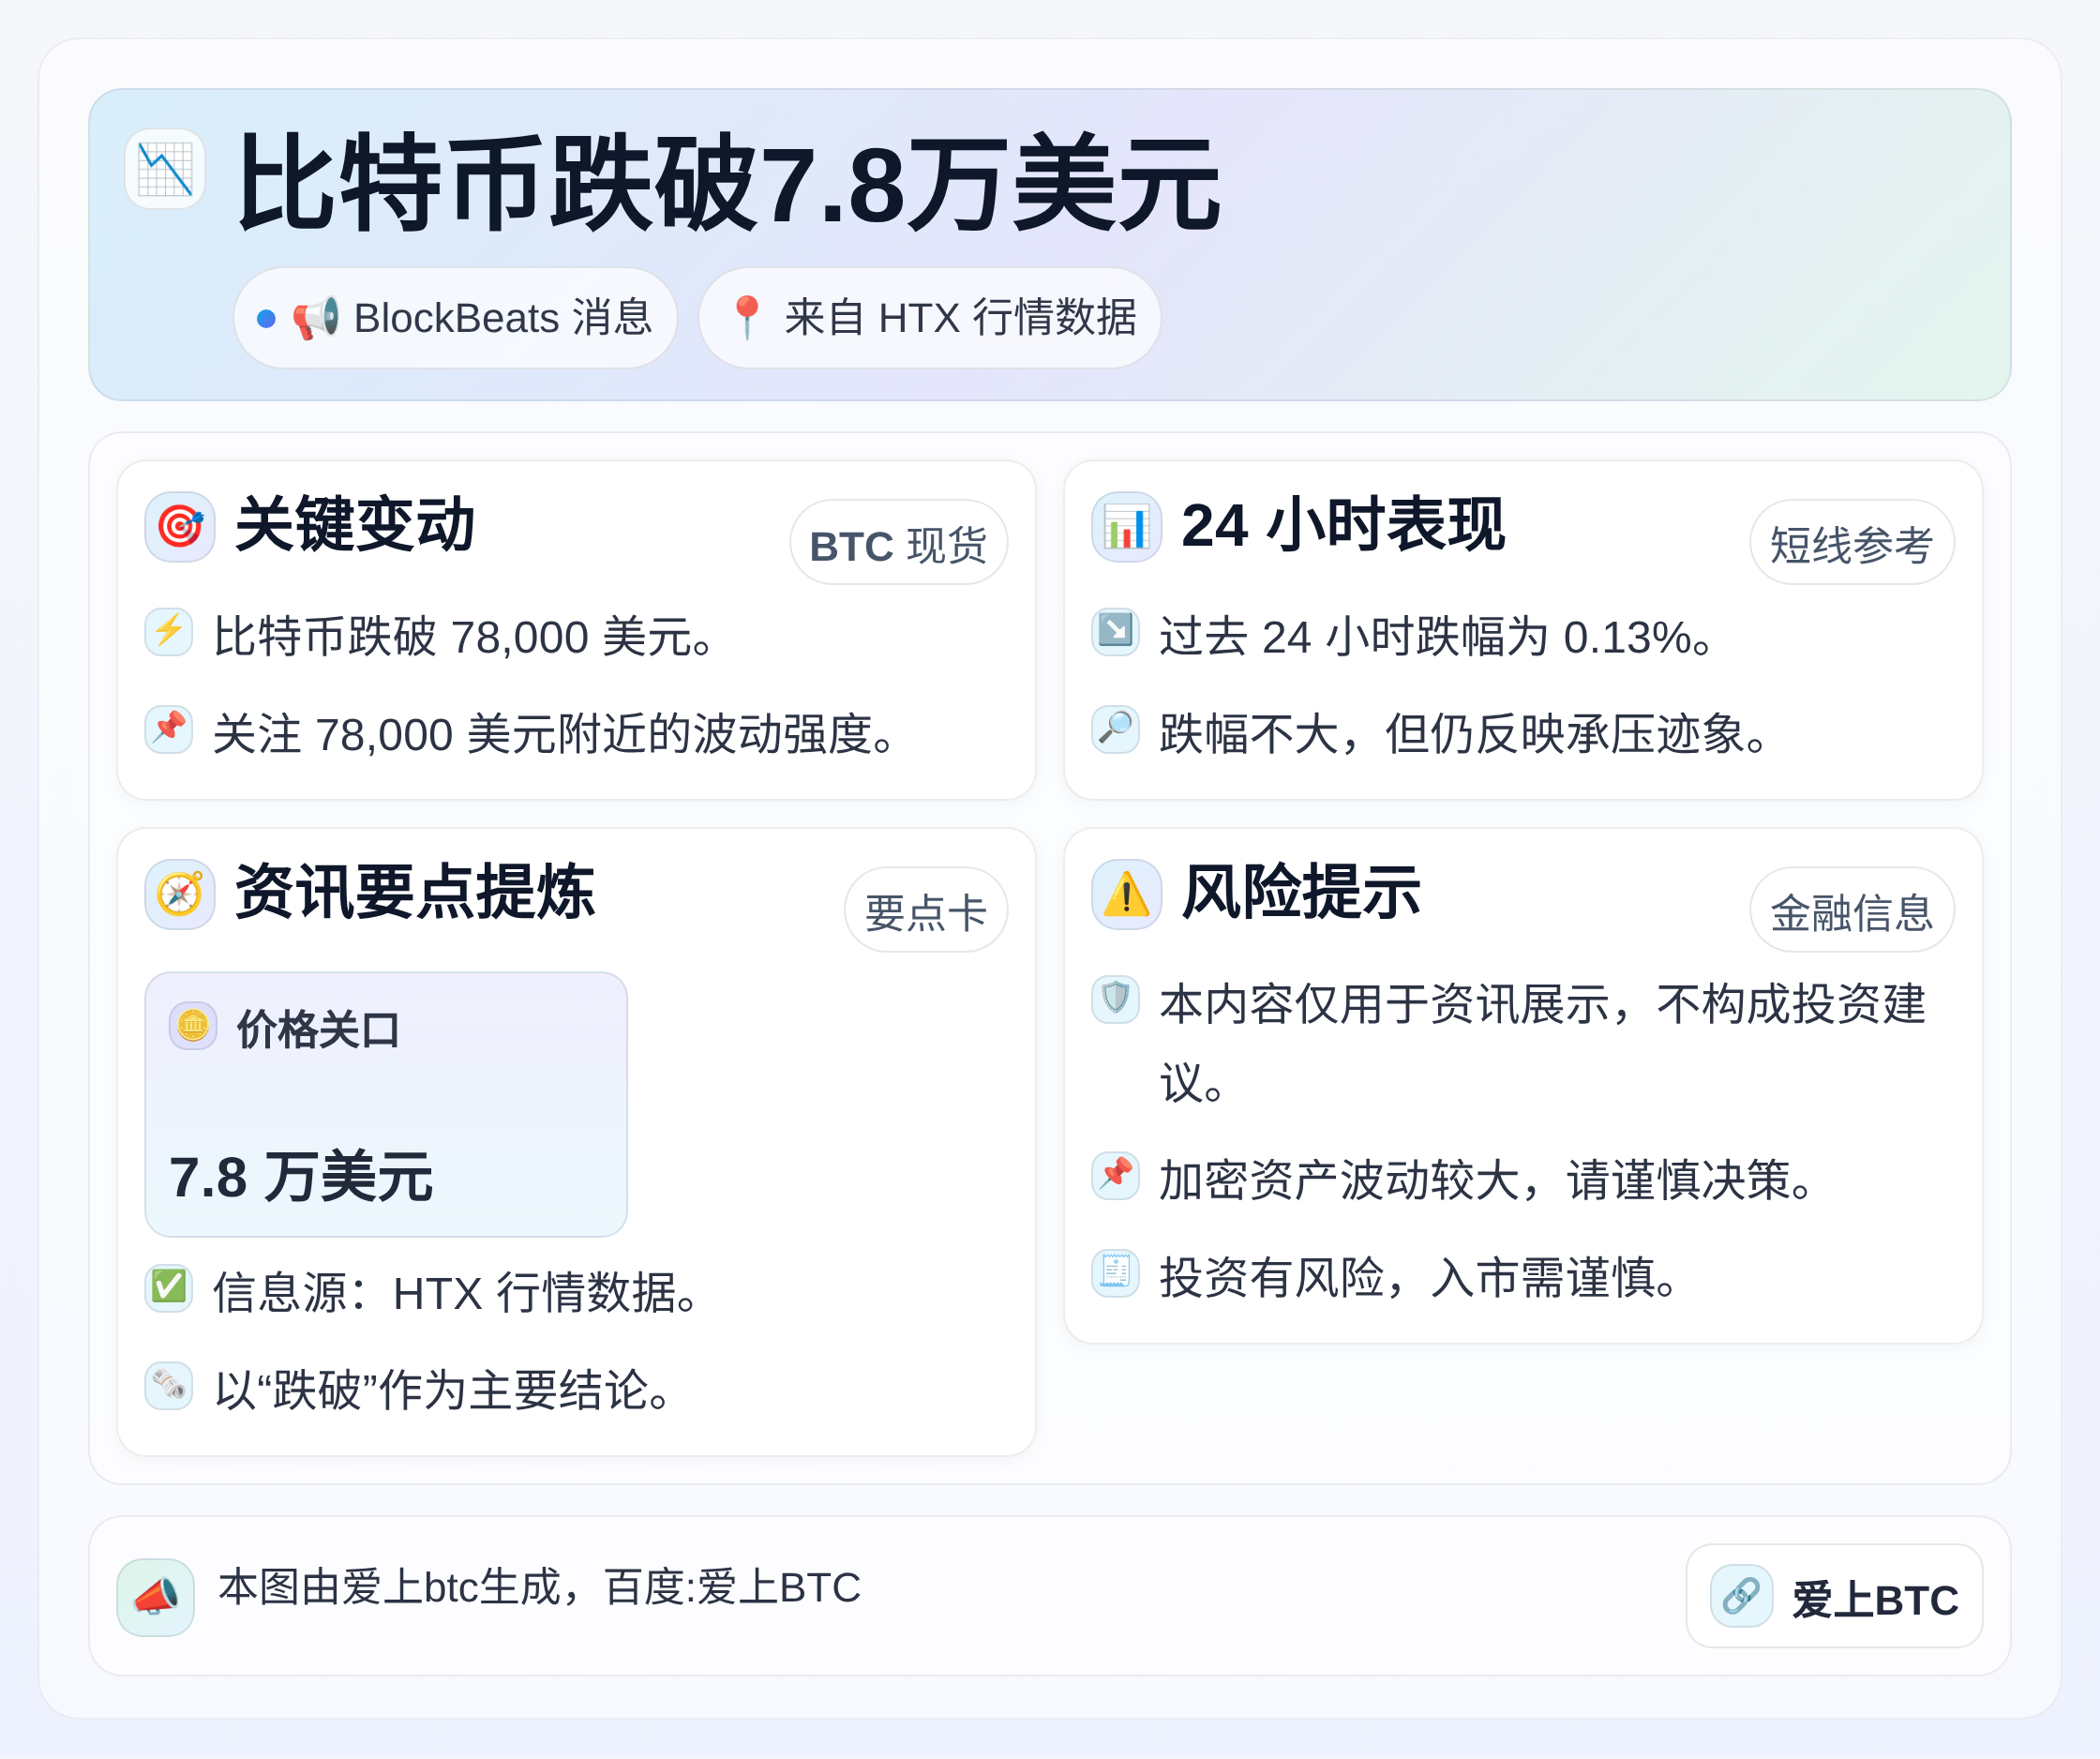
Task: Click the receipt icon beside 投资有风险
Action: click(1115, 1273)
